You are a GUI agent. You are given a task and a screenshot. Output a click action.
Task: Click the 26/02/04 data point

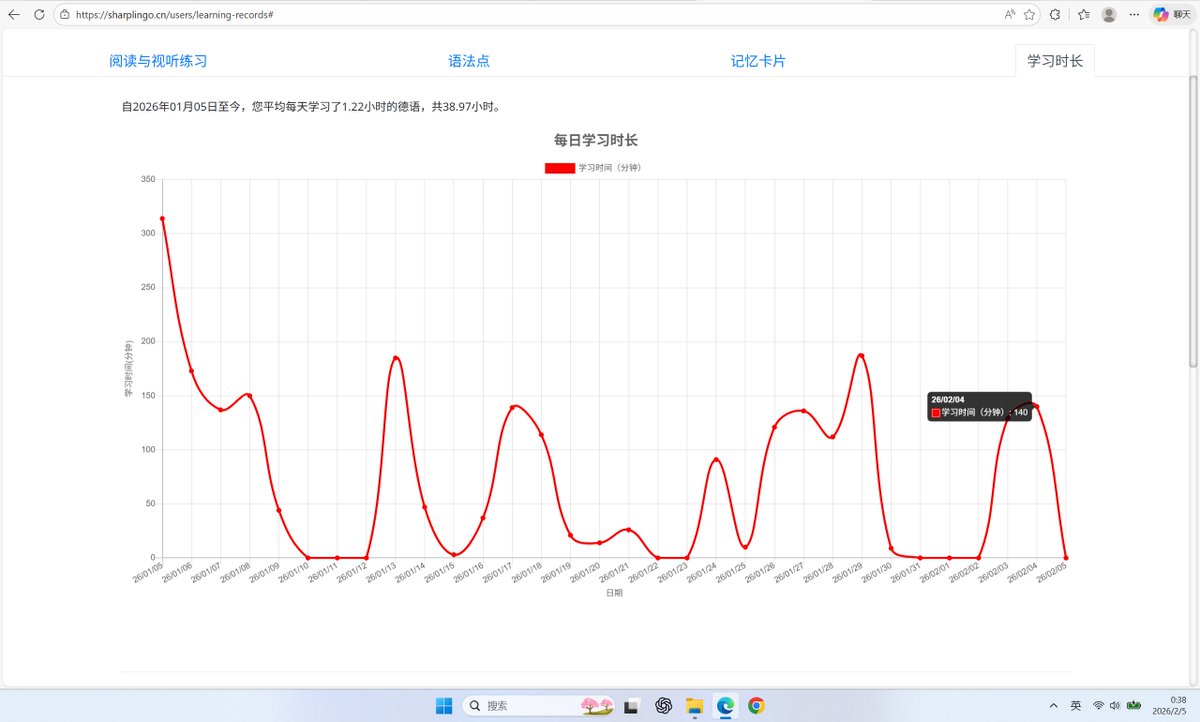(1036, 406)
